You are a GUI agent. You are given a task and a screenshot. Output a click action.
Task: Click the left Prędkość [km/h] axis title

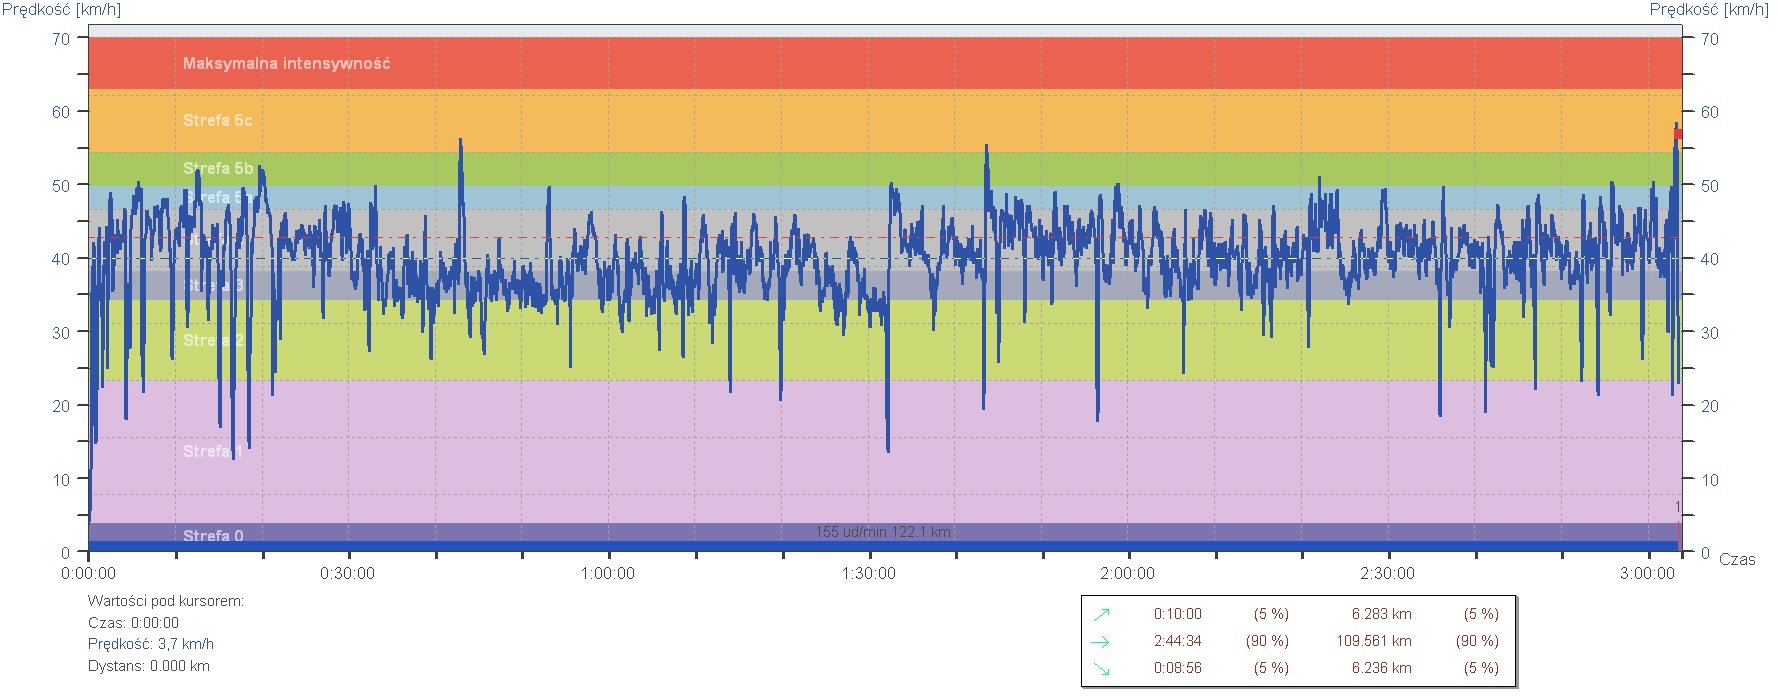pos(61,9)
